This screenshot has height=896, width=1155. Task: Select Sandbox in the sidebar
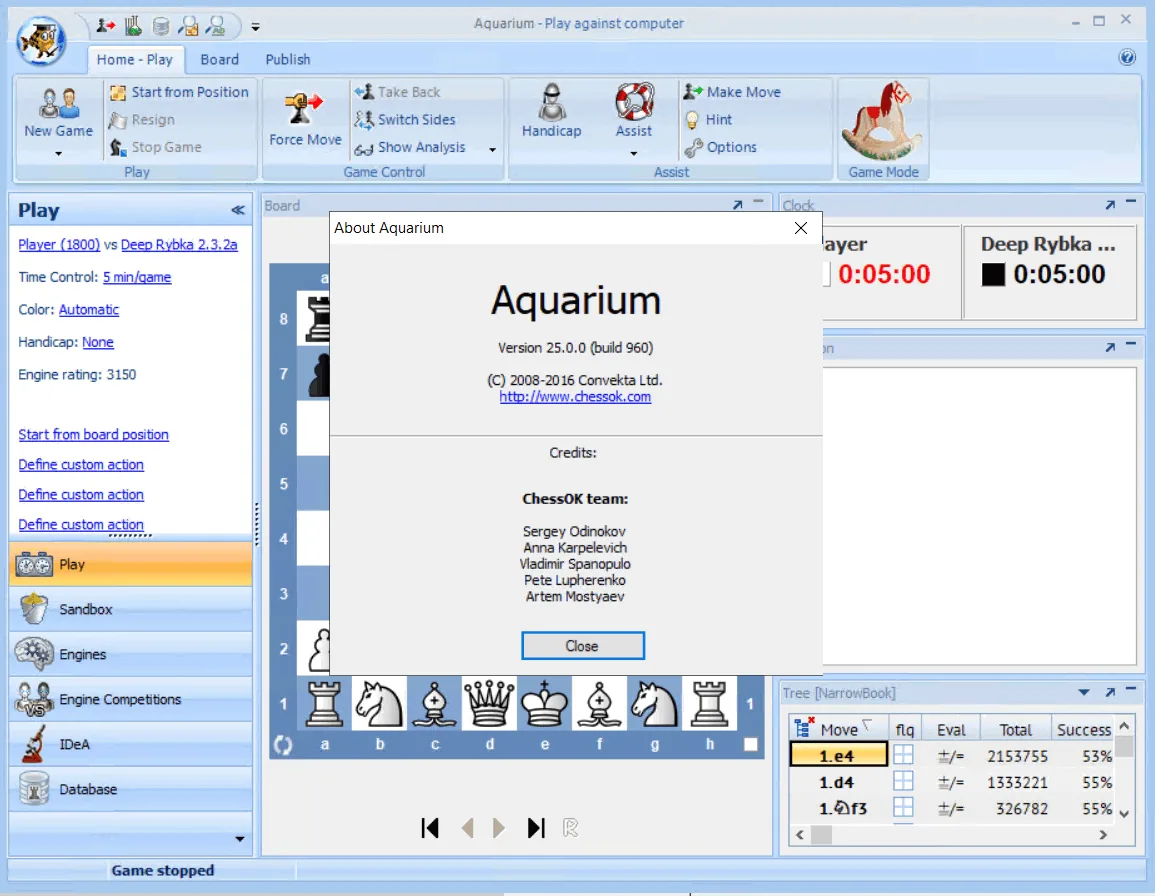(130, 609)
